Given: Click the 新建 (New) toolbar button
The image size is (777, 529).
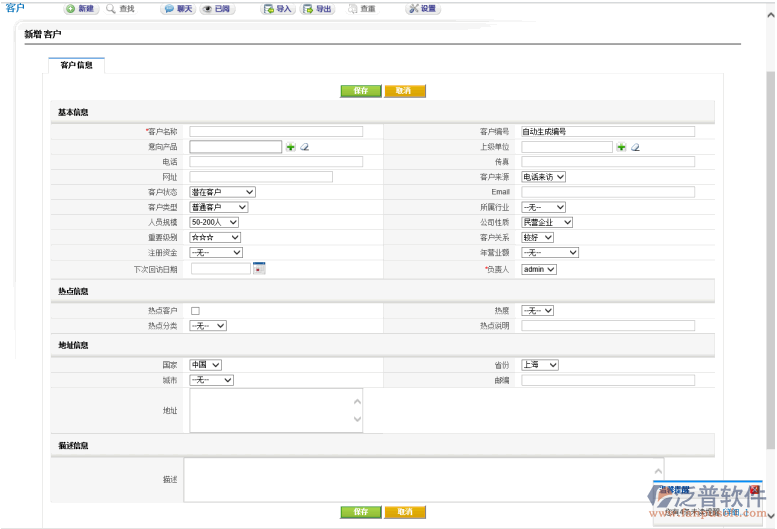Looking at the screenshot, I should 81,9.
